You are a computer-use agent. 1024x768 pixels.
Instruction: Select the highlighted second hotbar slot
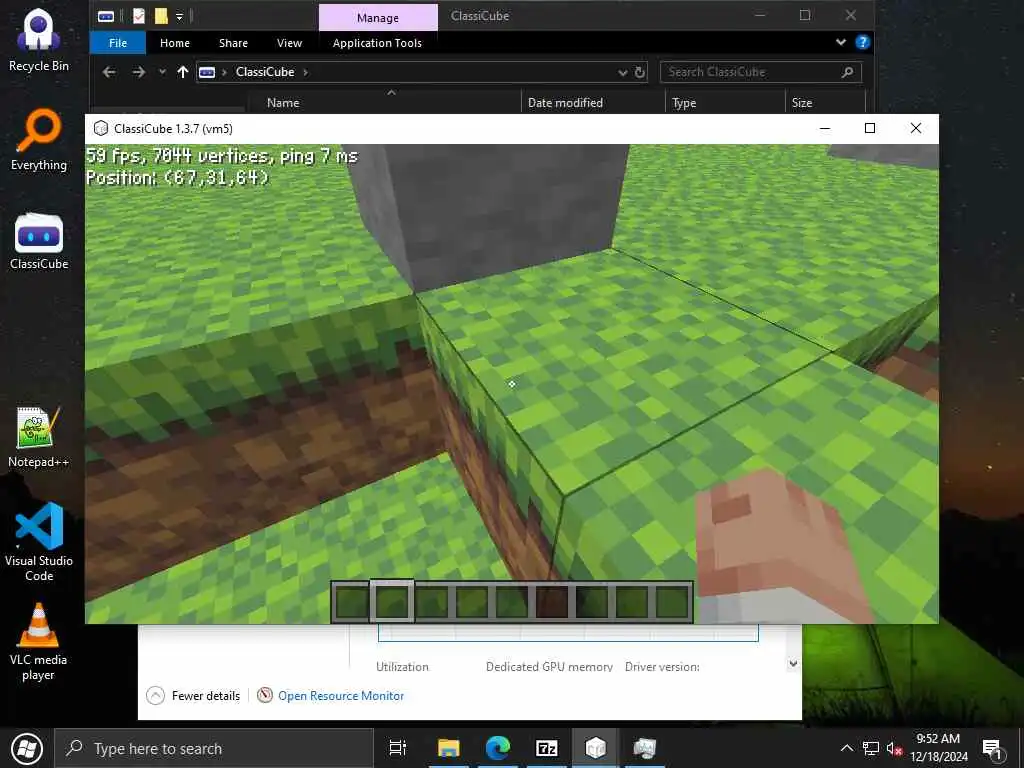coord(392,600)
